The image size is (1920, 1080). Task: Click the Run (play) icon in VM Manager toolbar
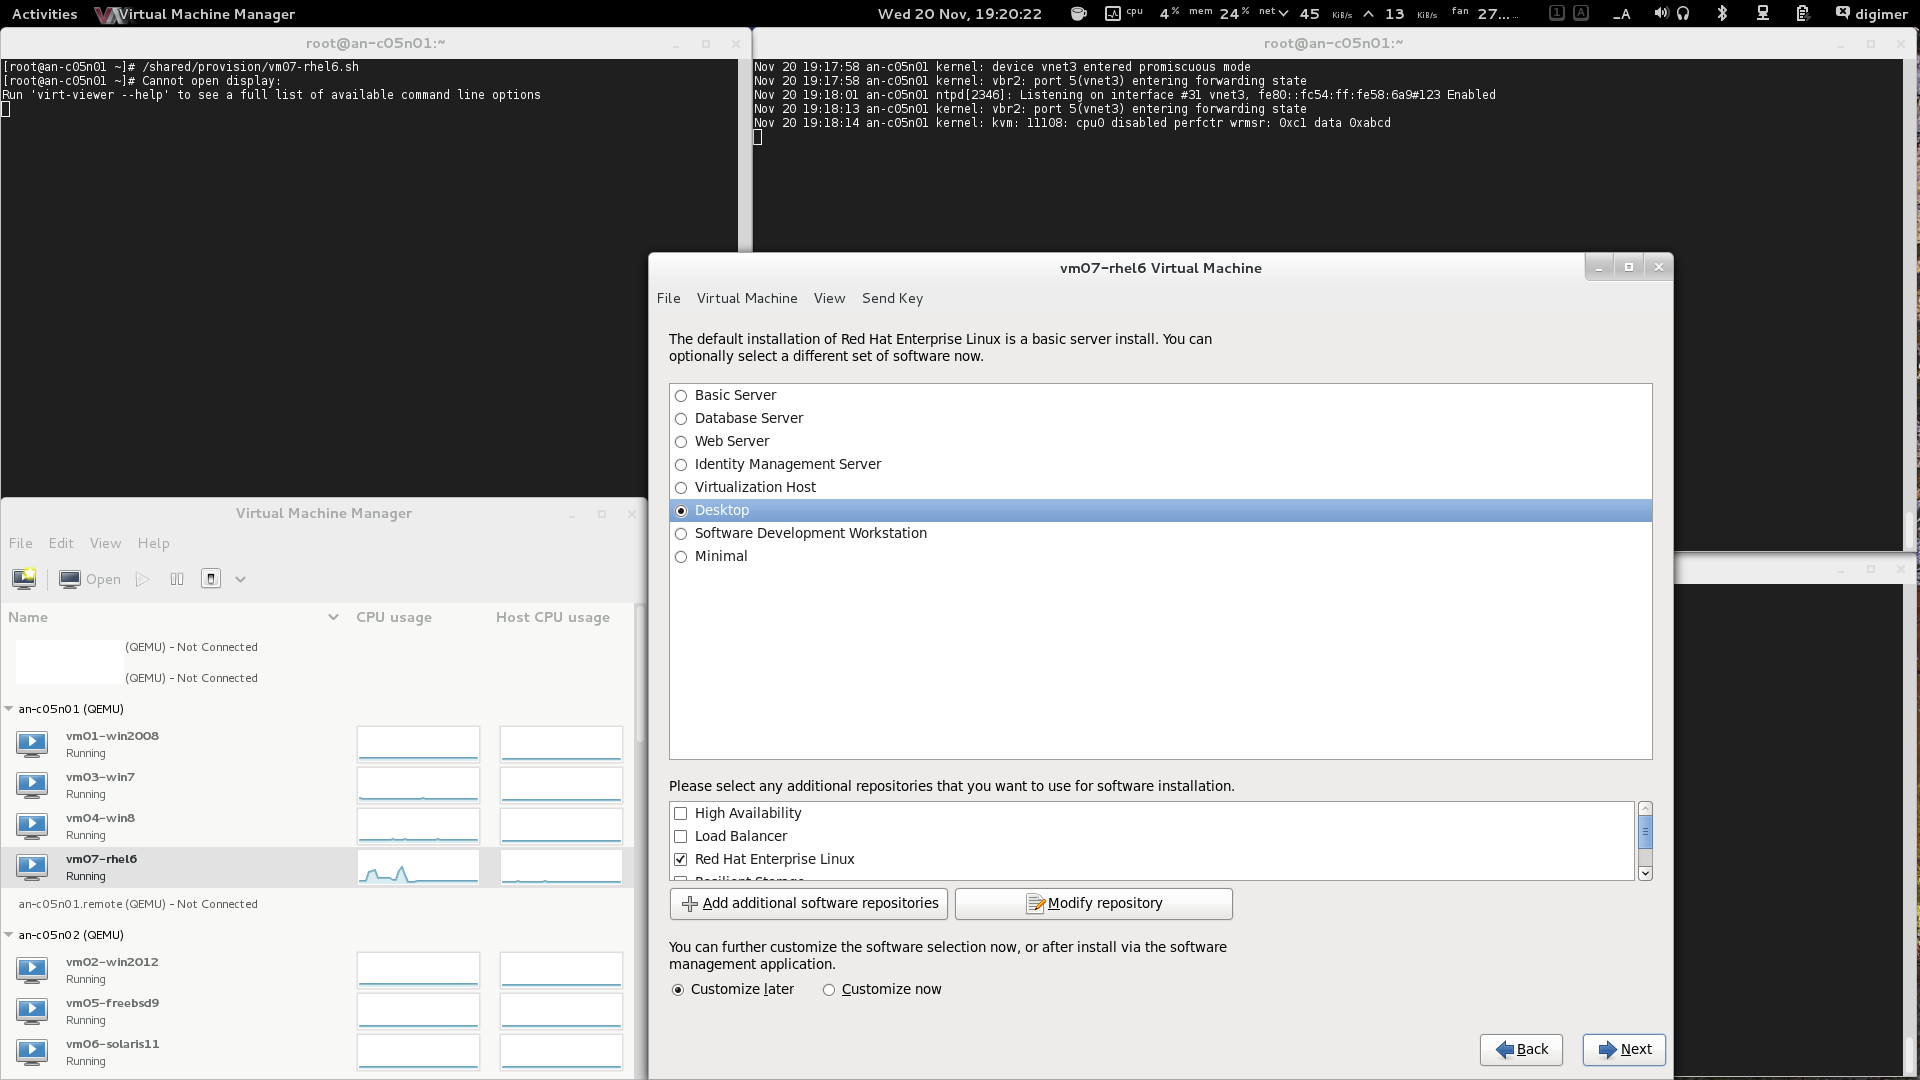(x=143, y=579)
